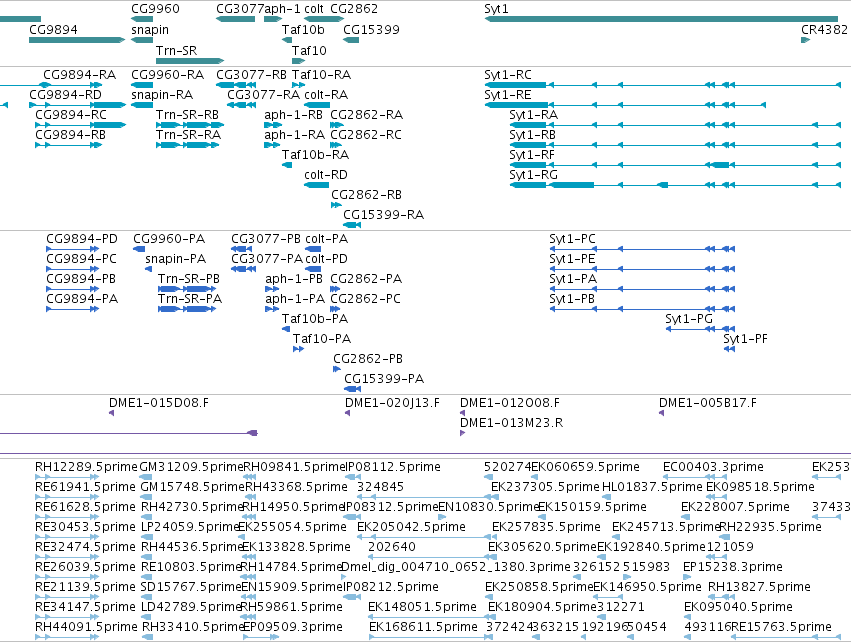Click the Syt1-PB protein glyph

642,309
